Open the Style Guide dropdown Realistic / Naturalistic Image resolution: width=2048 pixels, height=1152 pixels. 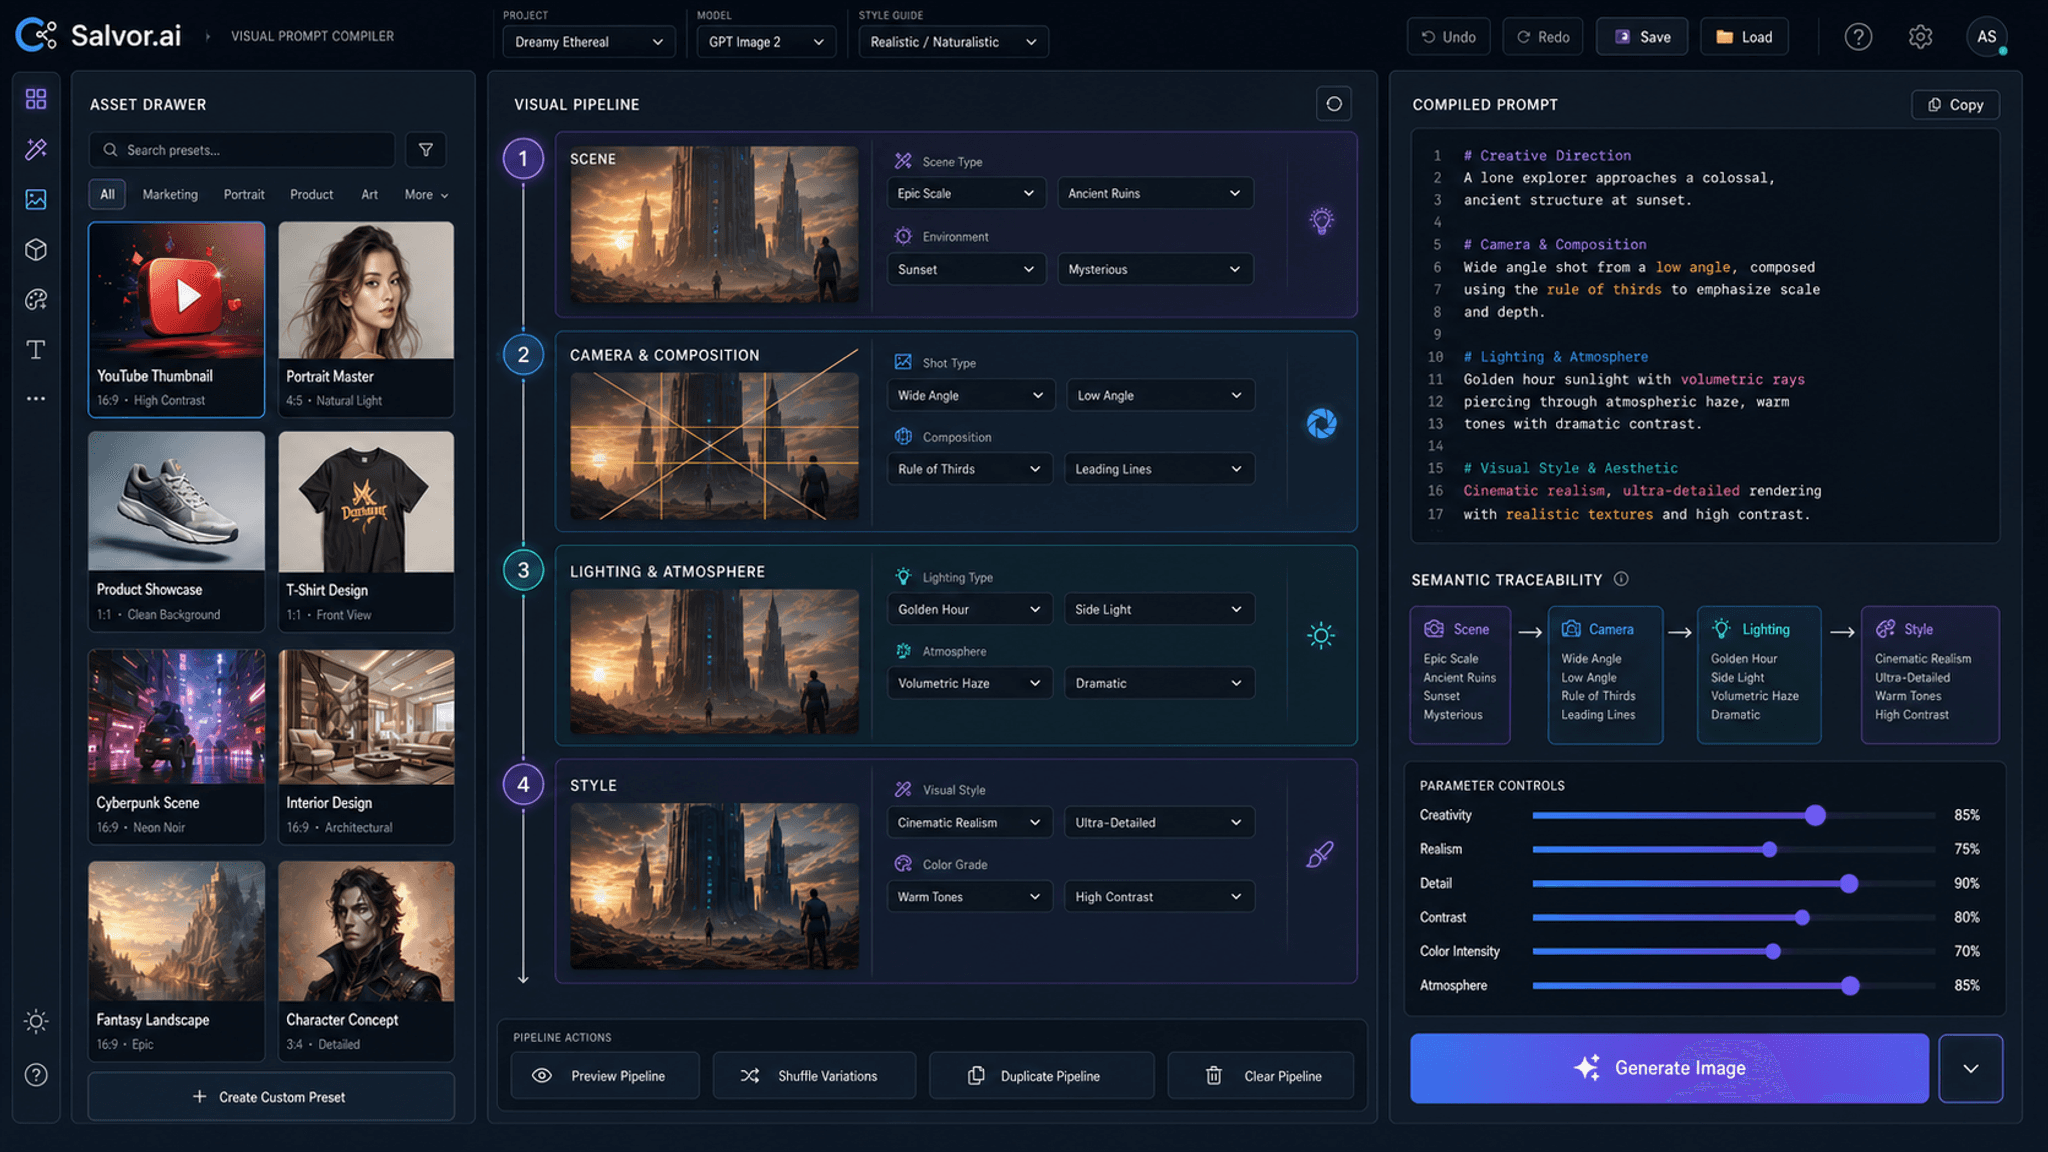[x=953, y=42]
